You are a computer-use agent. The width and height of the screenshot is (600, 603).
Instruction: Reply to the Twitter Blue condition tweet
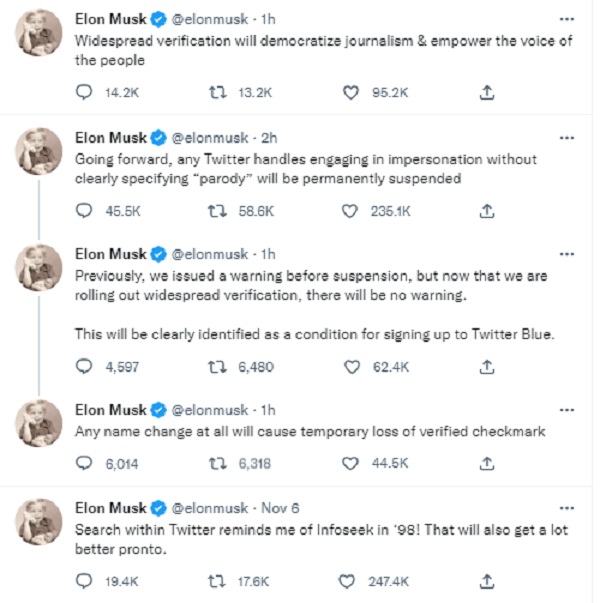click(85, 367)
